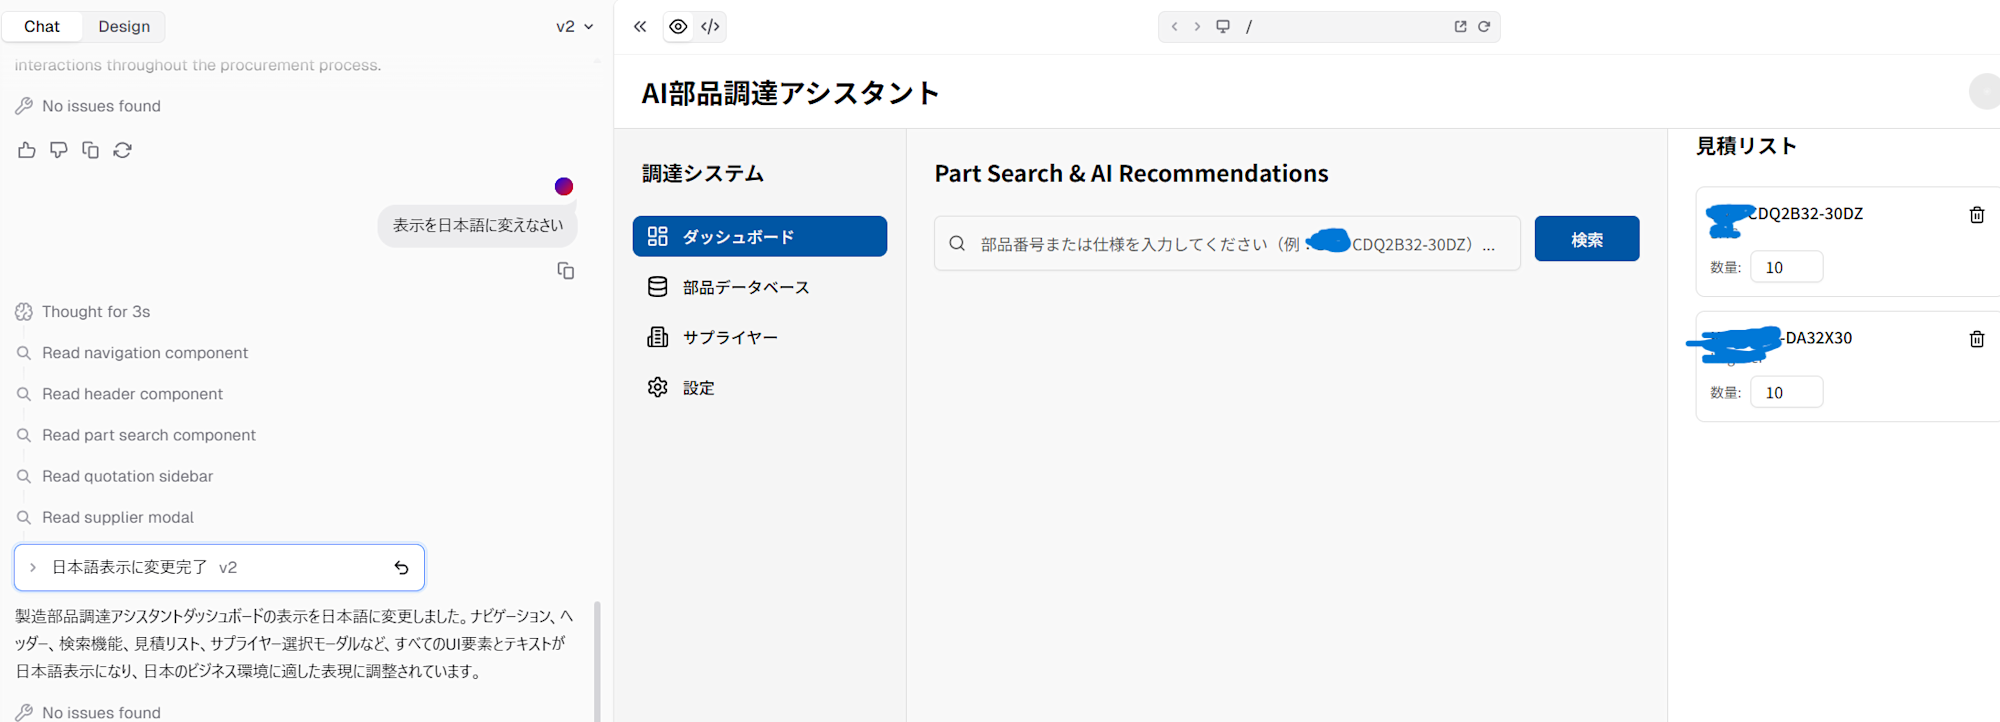The height and width of the screenshot is (722, 2000).
Task: Delete the DQ2B32-30DZ quote item
Action: click(x=1977, y=215)
